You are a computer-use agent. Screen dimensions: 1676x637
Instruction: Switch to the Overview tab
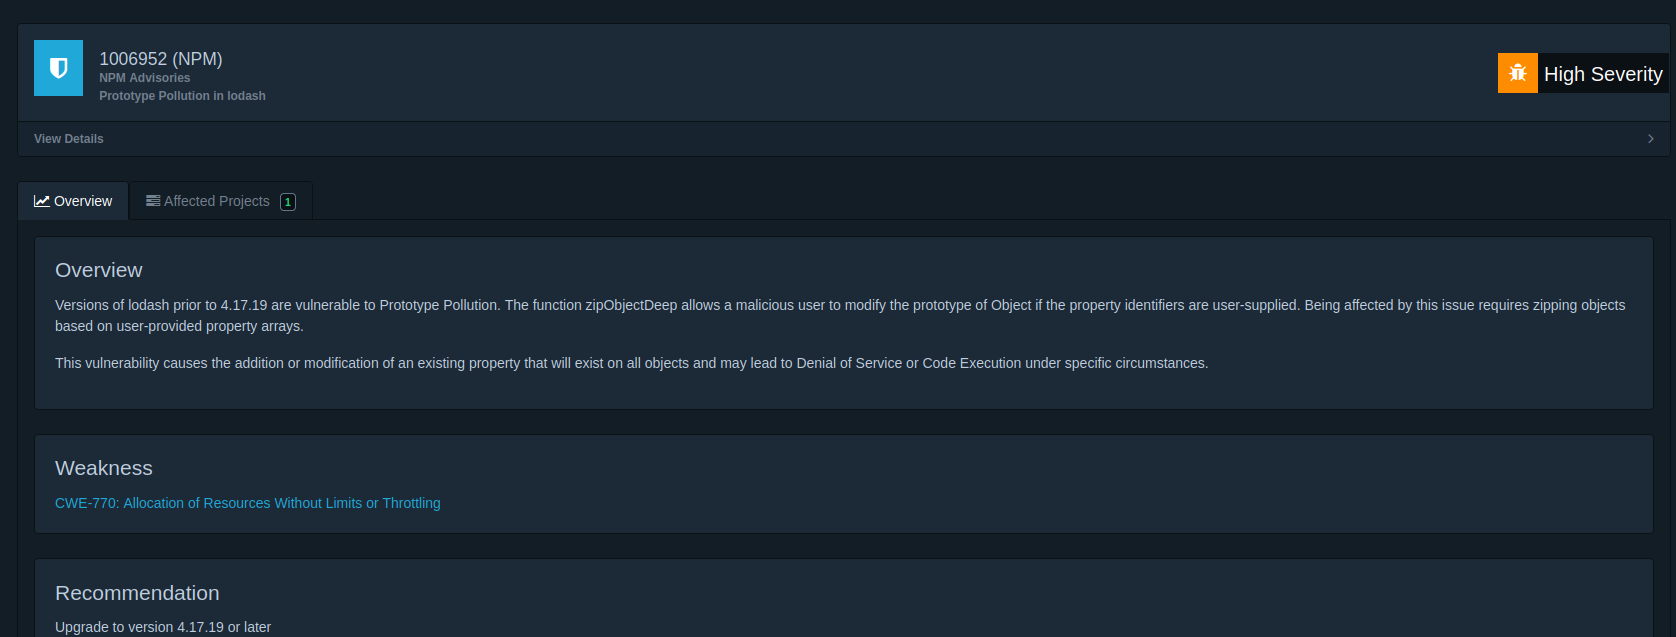[74, 201]
